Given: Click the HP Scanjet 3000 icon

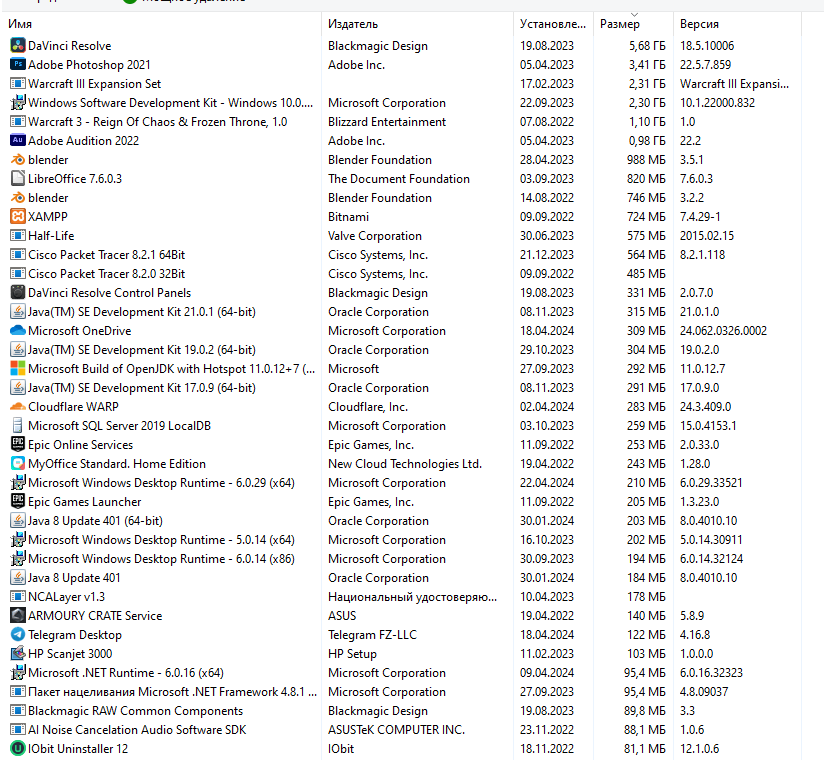Looking at the screenshot, I should [x=18, y=654].
